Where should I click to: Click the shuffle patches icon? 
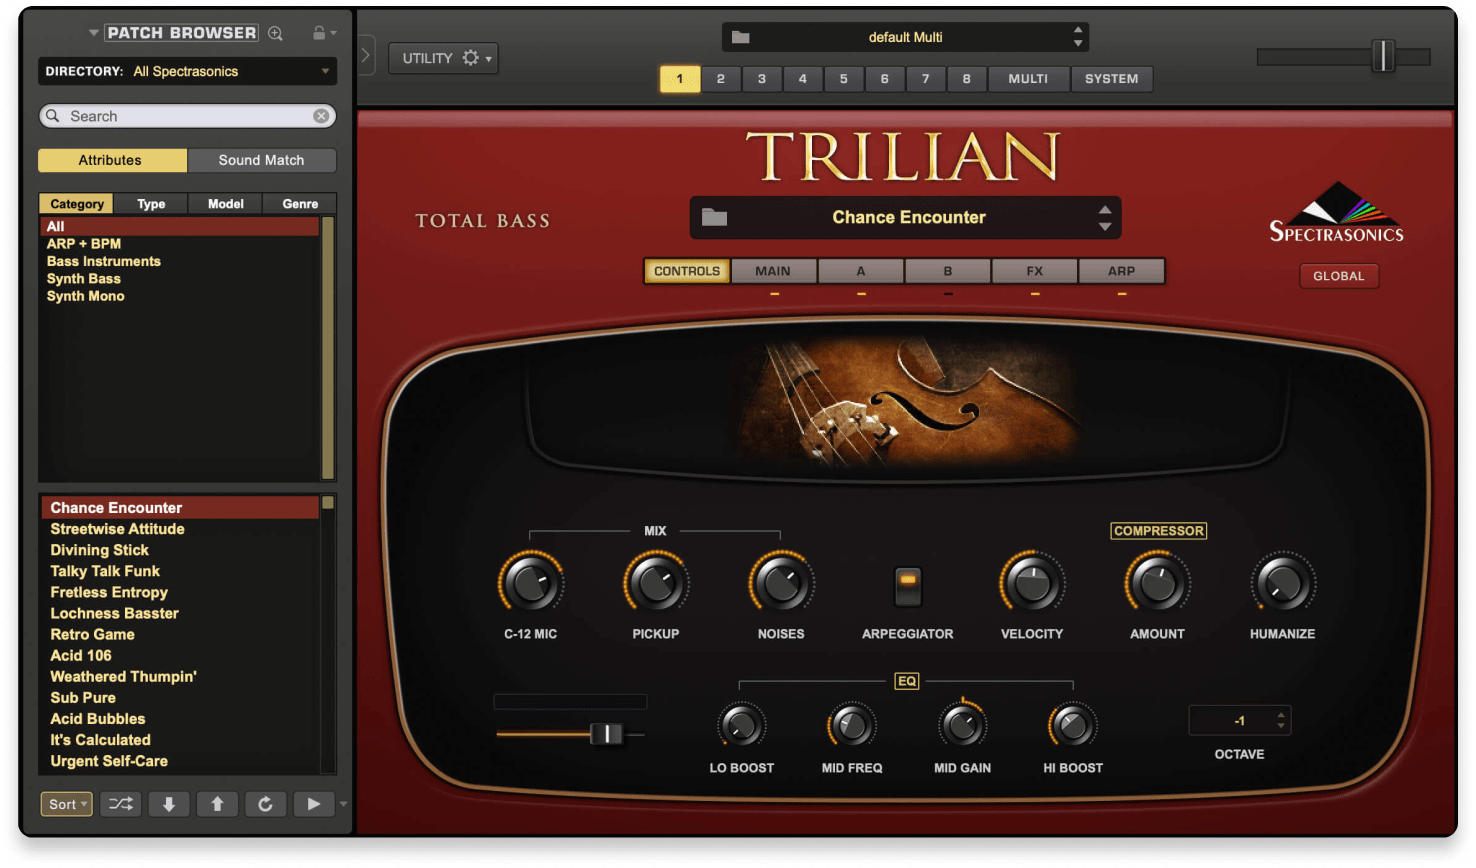pyautogui.click(x=120, y=804)
